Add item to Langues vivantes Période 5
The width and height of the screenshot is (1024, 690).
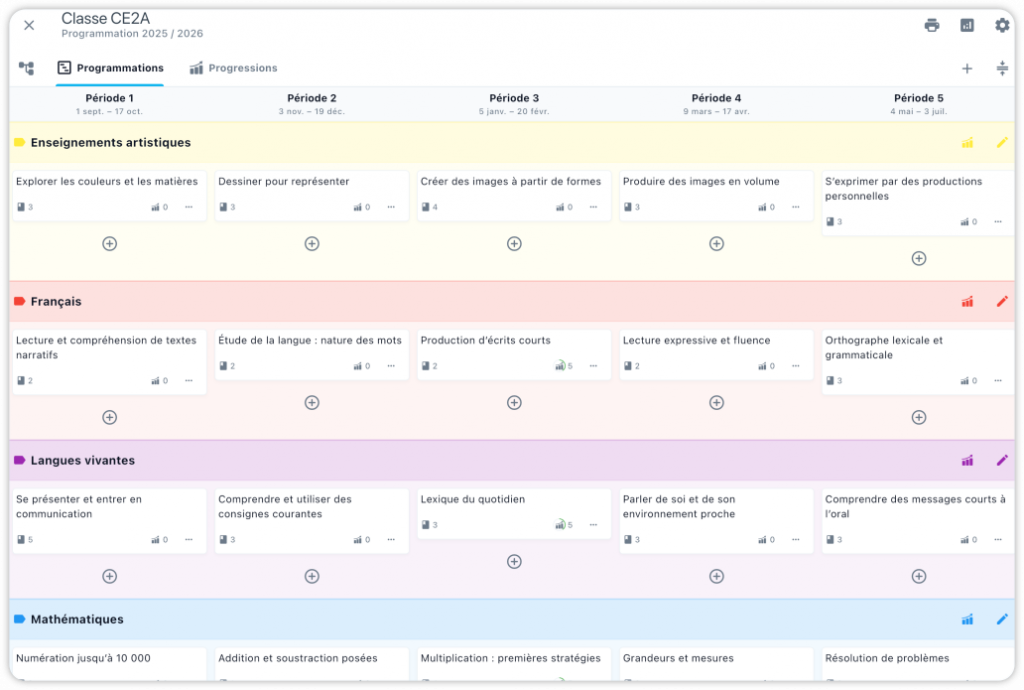919,576
